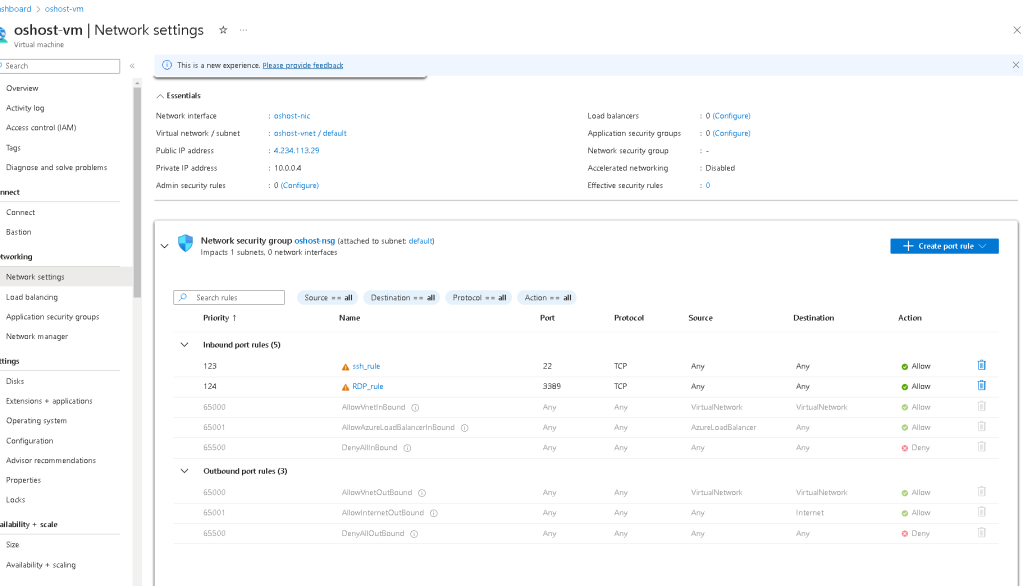The image size is (1023, 586).
Task: Dismiss the new experience info banner
Action: click(x=1015, y=65)
